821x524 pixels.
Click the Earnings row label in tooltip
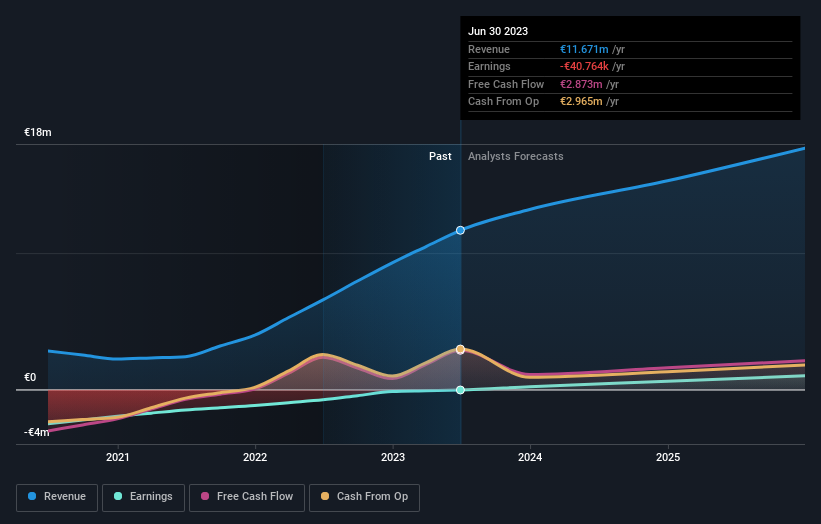point(489,66)
